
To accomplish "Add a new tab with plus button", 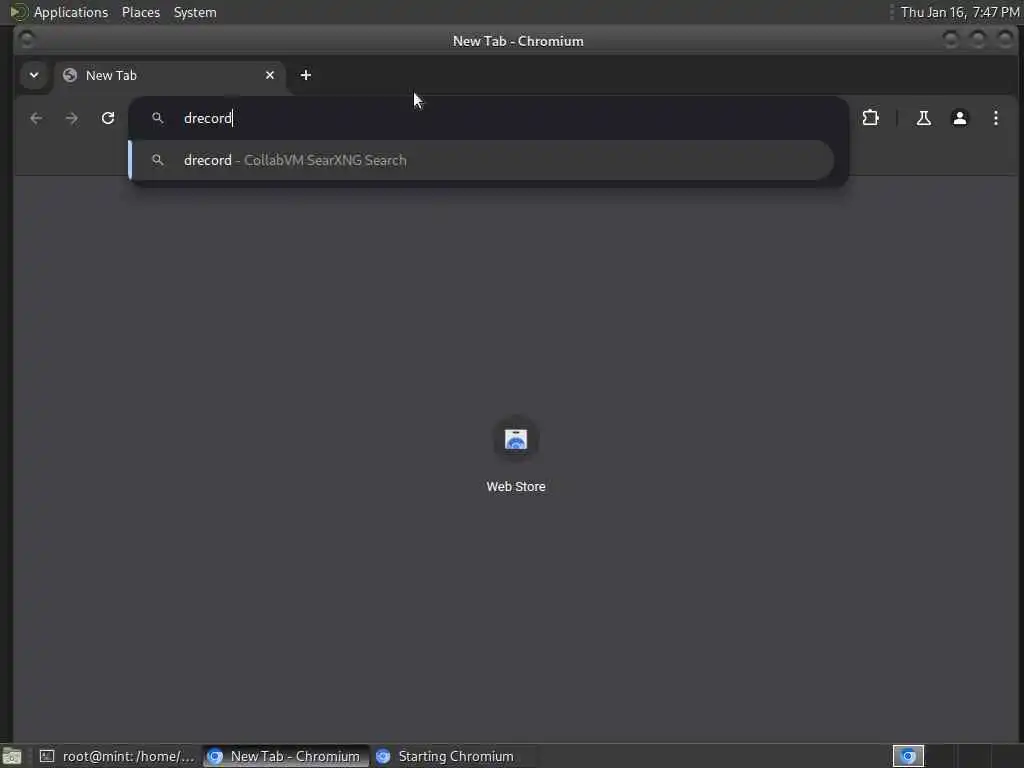I will [x=306, y=75].
